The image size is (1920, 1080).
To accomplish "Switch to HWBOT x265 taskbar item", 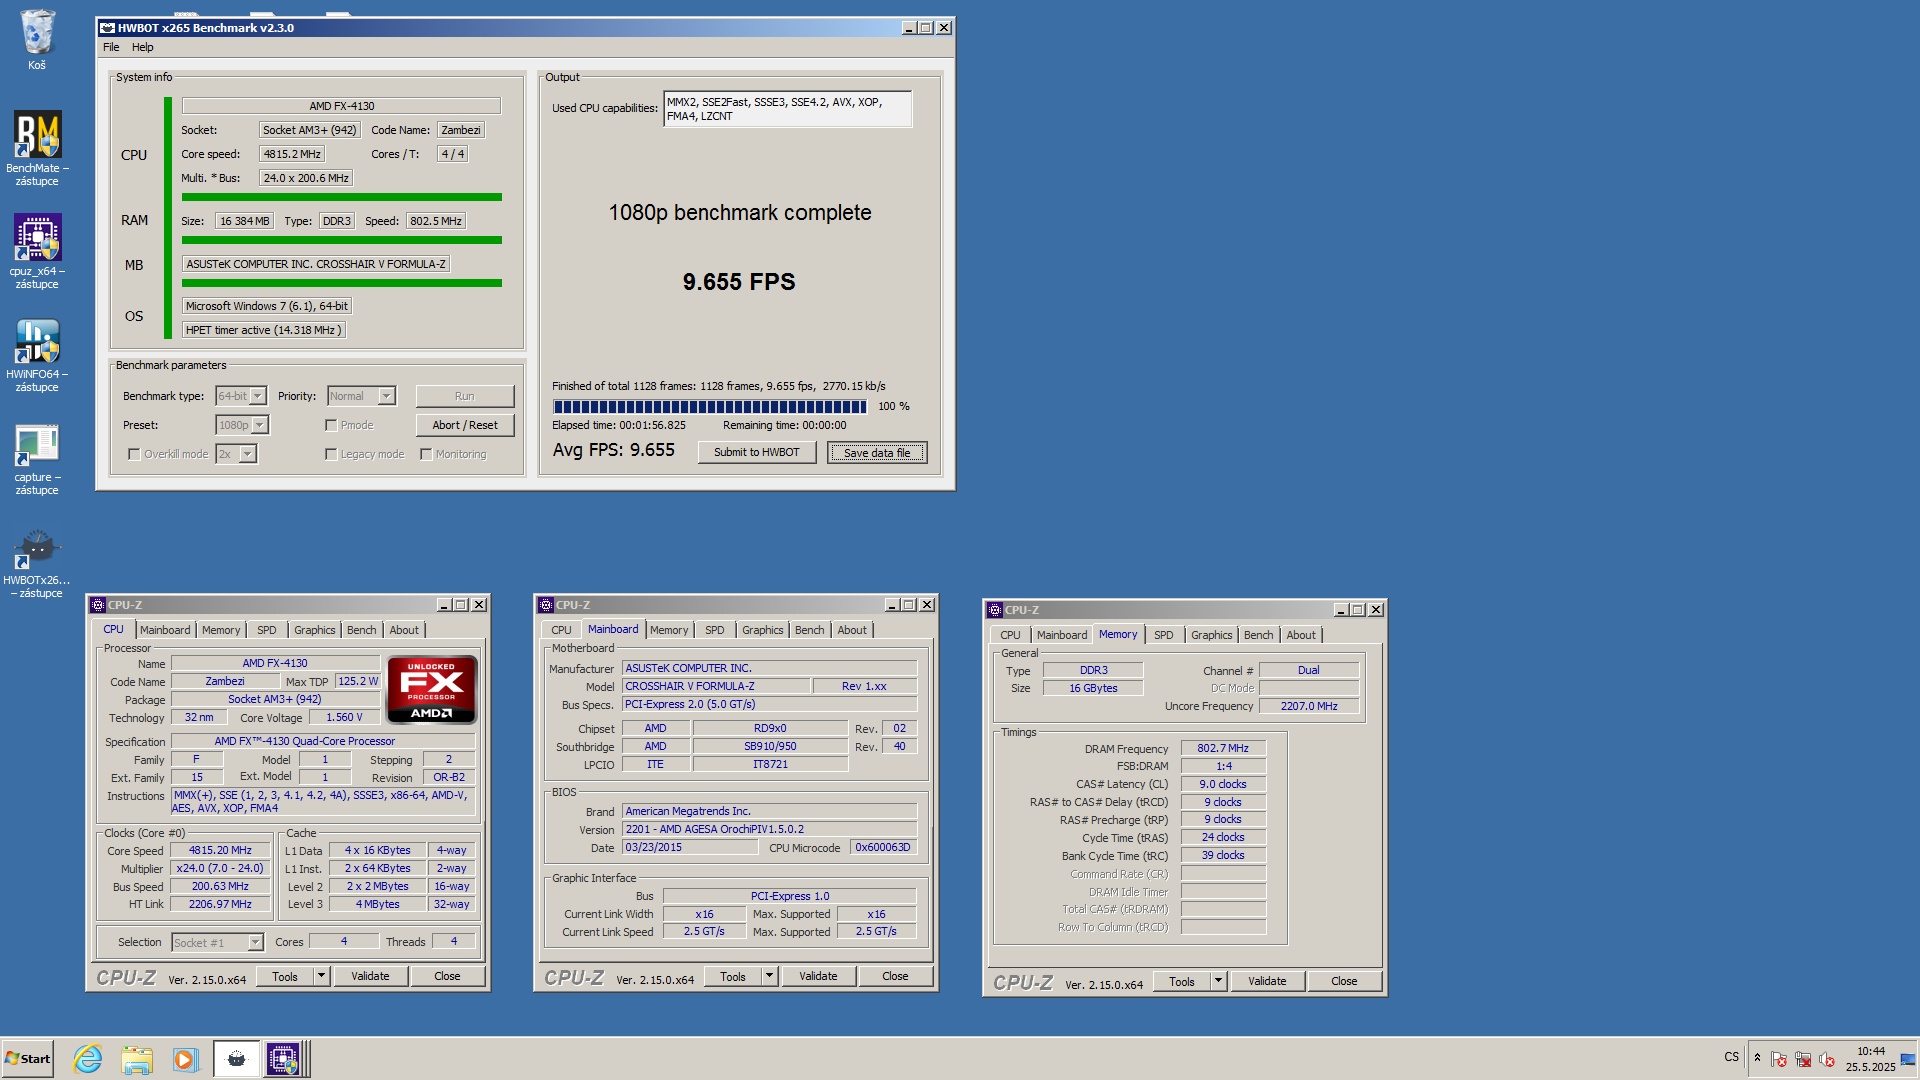I will point(236,1059).
